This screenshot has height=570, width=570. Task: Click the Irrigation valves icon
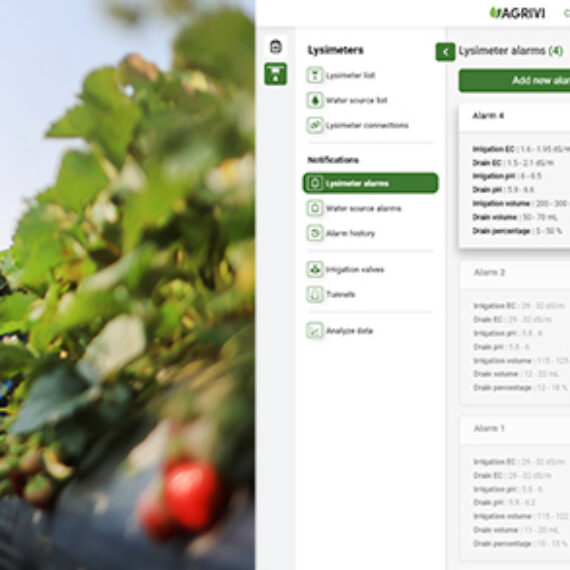click(x=315, y=269)
